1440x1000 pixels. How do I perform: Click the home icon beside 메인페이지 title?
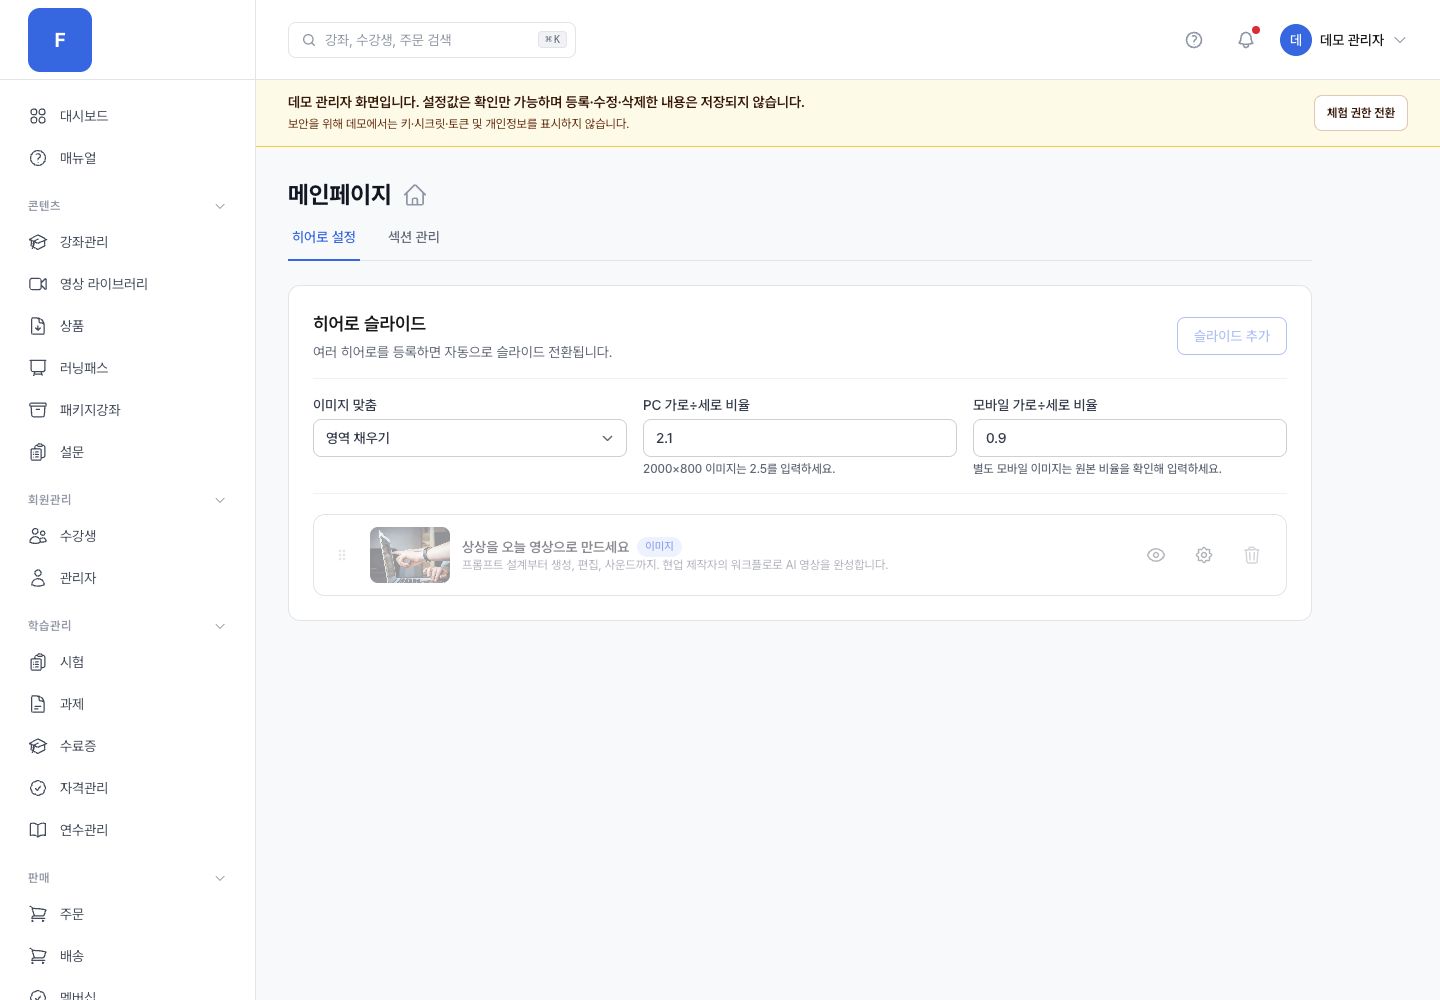(x=415, y=195)
